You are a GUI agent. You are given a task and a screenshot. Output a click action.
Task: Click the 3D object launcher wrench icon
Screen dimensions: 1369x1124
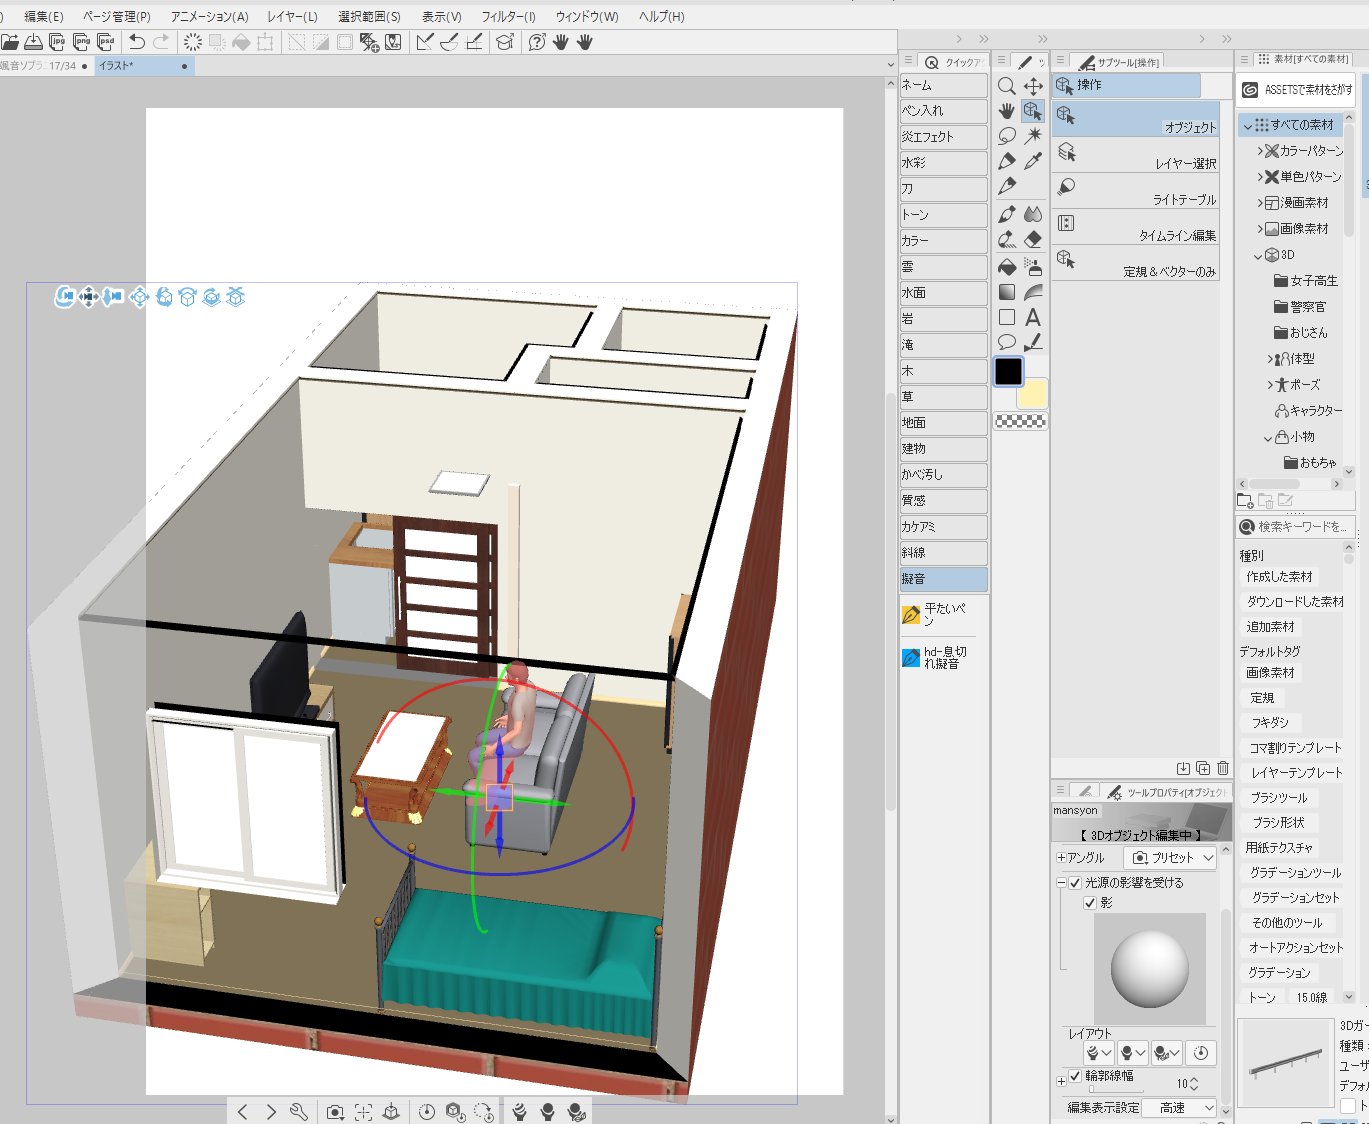click(298, 1112)
